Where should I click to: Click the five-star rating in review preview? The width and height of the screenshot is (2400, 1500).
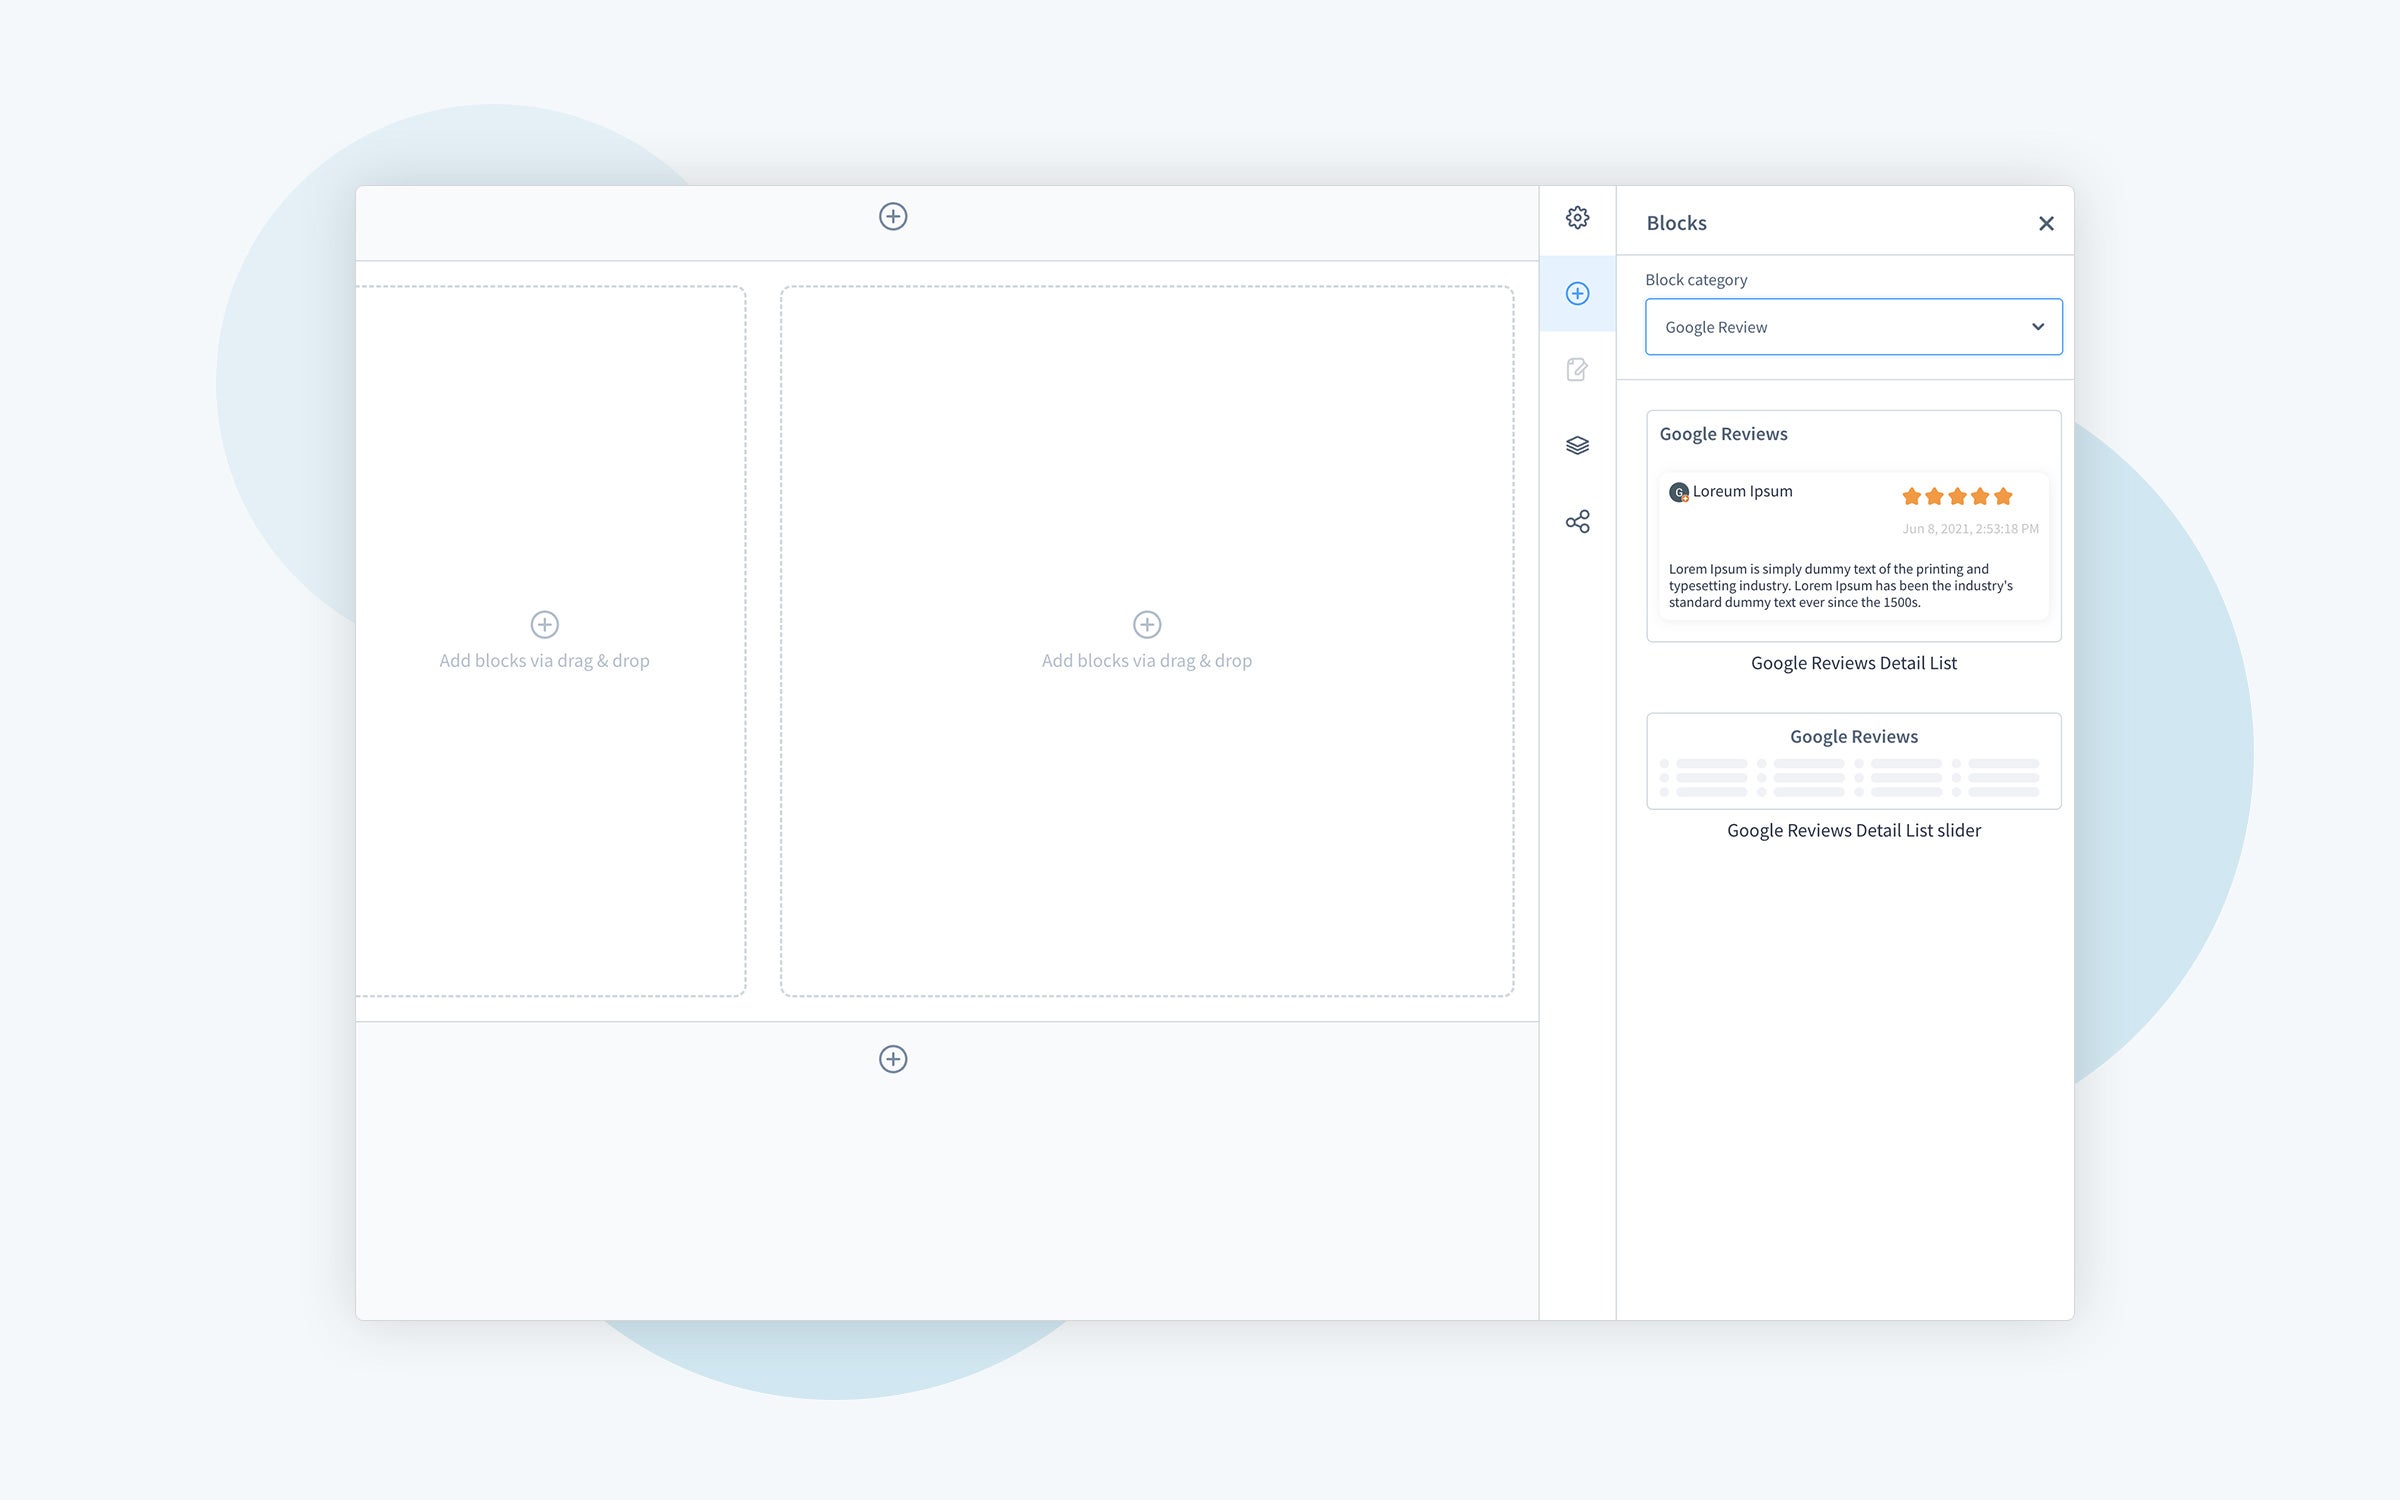click(1957, 496)
